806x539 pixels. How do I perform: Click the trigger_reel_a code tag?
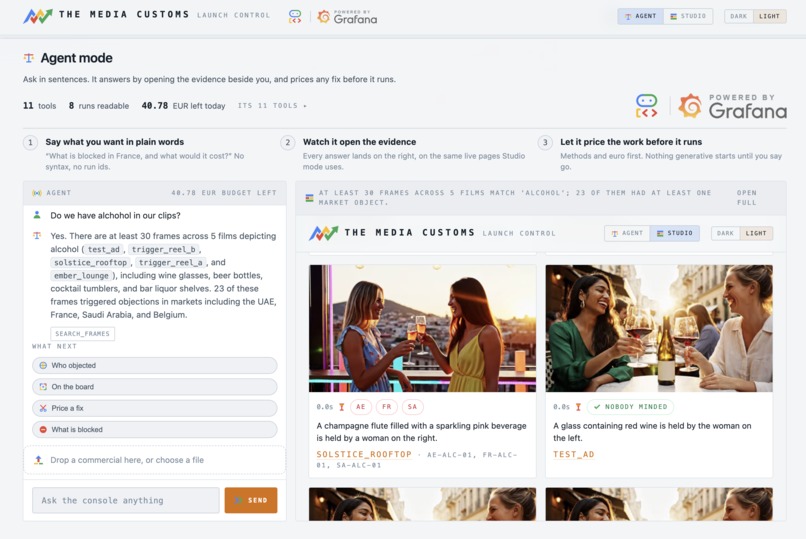coord(171,262)
